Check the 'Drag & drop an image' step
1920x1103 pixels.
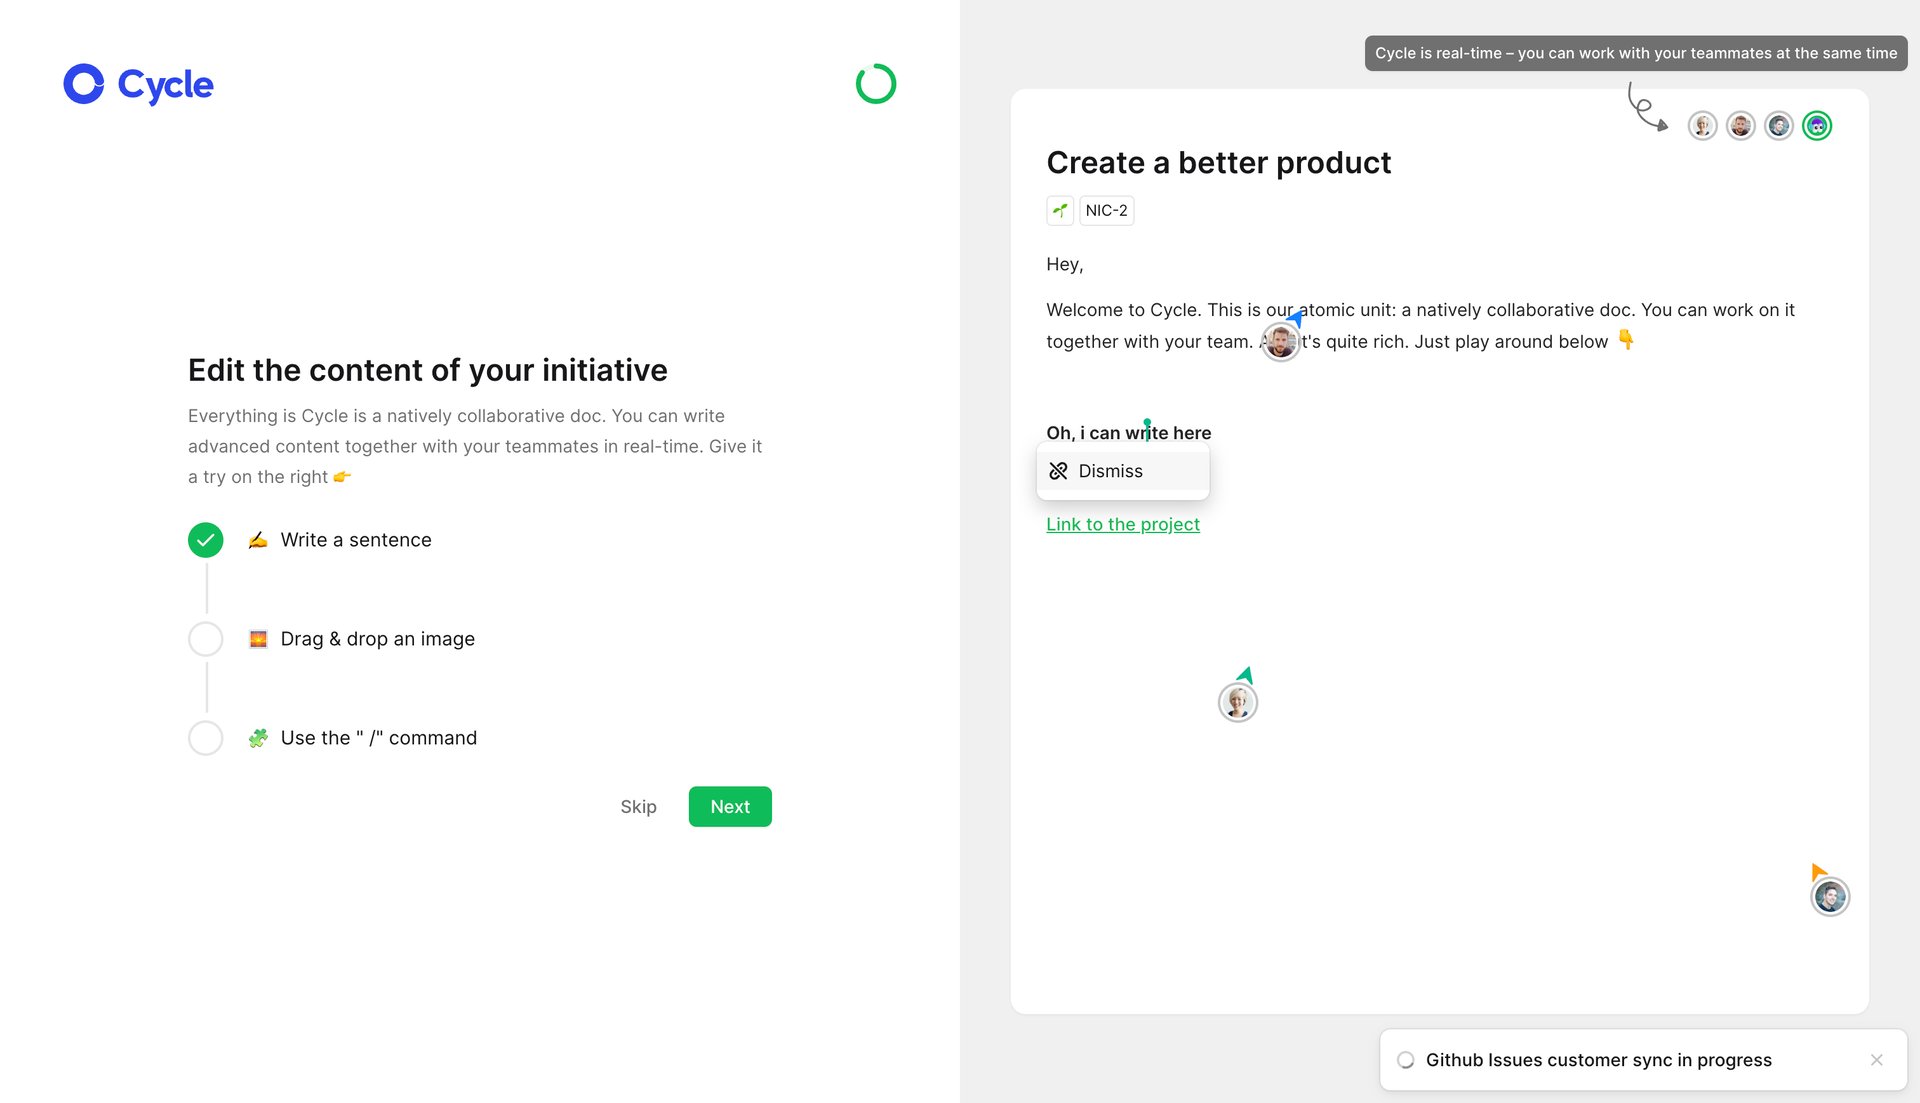[205, 638]
